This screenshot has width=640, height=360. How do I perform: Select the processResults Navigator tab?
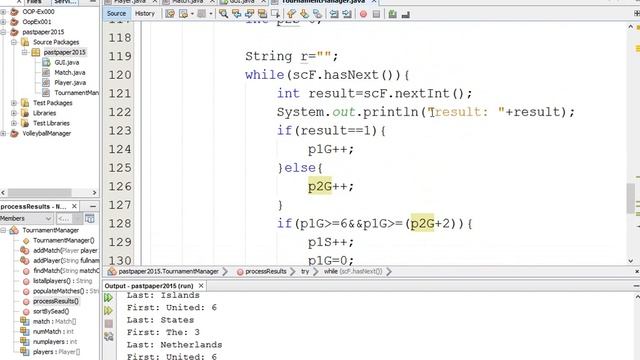click(x=33, y=207)
